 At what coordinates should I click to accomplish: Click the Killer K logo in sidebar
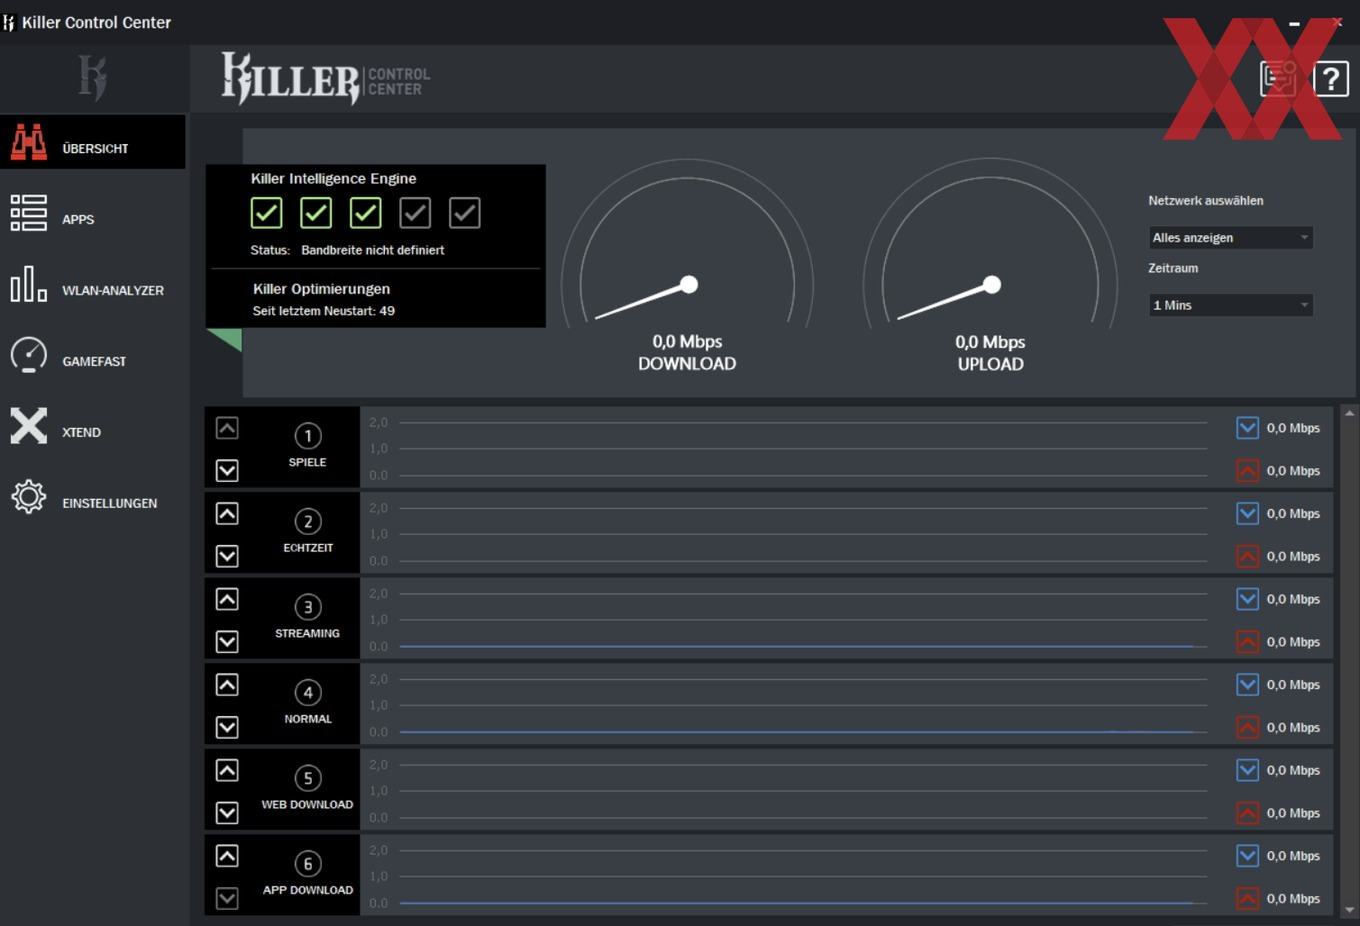(x=92, y=77)
